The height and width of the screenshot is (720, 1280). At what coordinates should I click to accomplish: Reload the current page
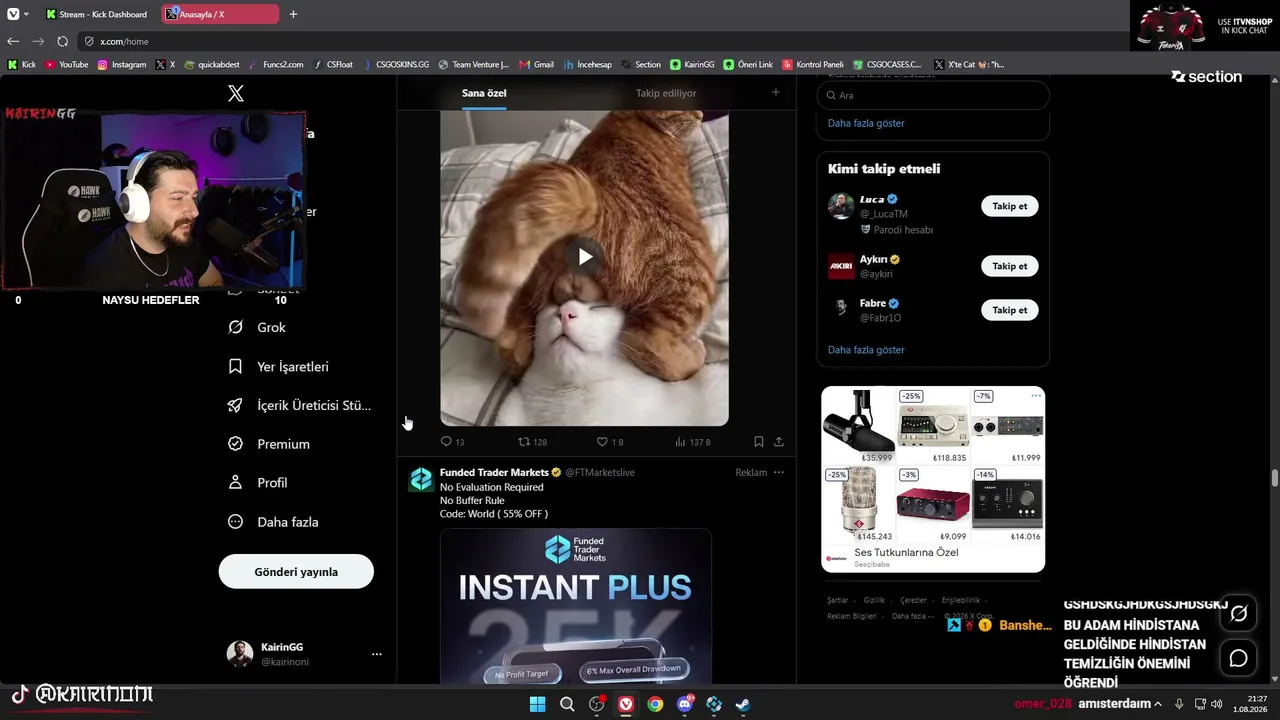coord(62,41)
